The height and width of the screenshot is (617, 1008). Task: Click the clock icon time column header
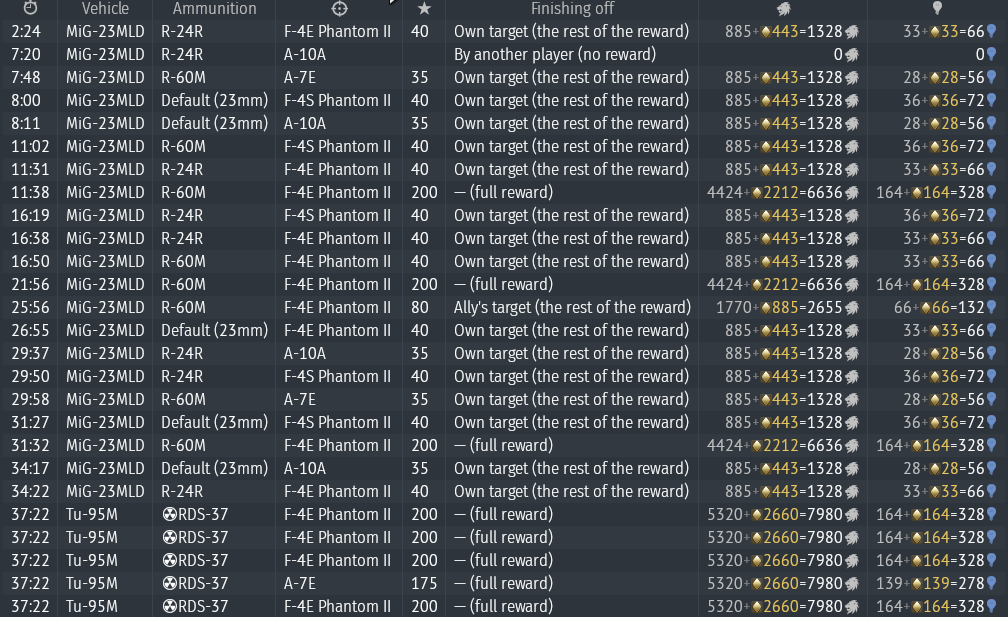coord(30,8)
